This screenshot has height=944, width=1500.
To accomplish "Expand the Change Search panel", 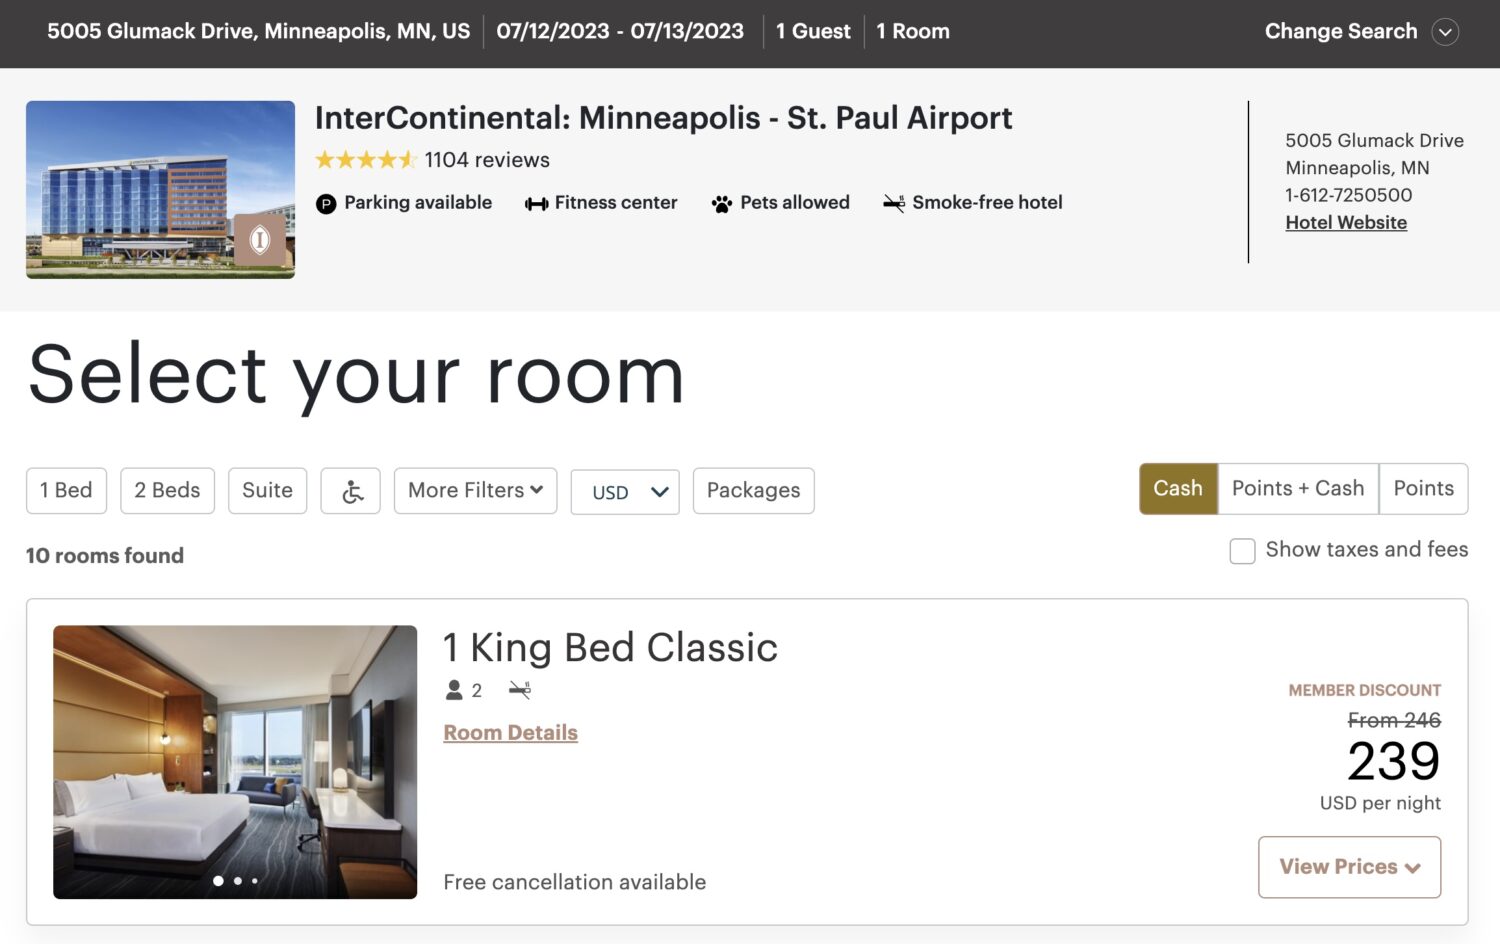I will tap(1444, 32).
